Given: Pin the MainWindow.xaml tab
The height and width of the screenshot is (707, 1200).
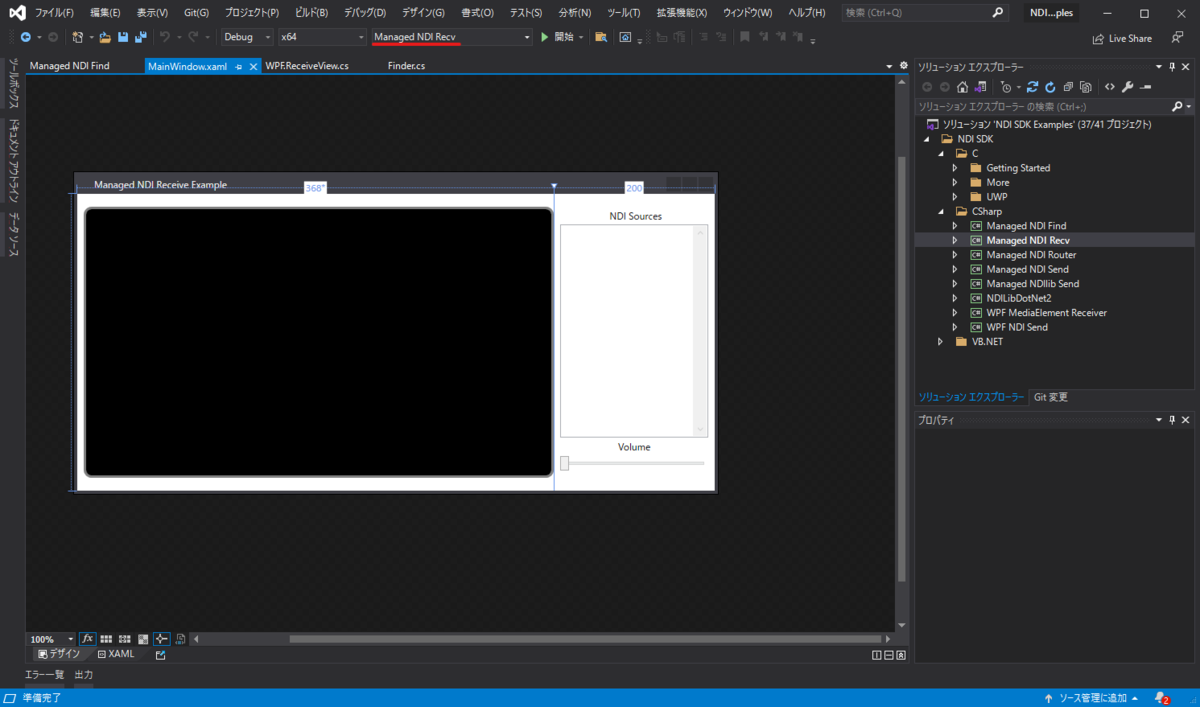Looking at the screenshot, I should tap(239, 66).
